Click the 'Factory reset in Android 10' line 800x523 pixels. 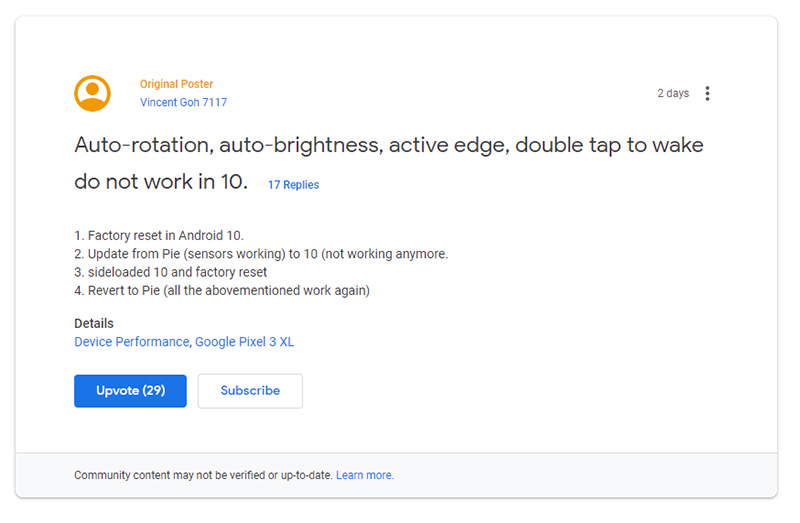click(x=159, y=236)
